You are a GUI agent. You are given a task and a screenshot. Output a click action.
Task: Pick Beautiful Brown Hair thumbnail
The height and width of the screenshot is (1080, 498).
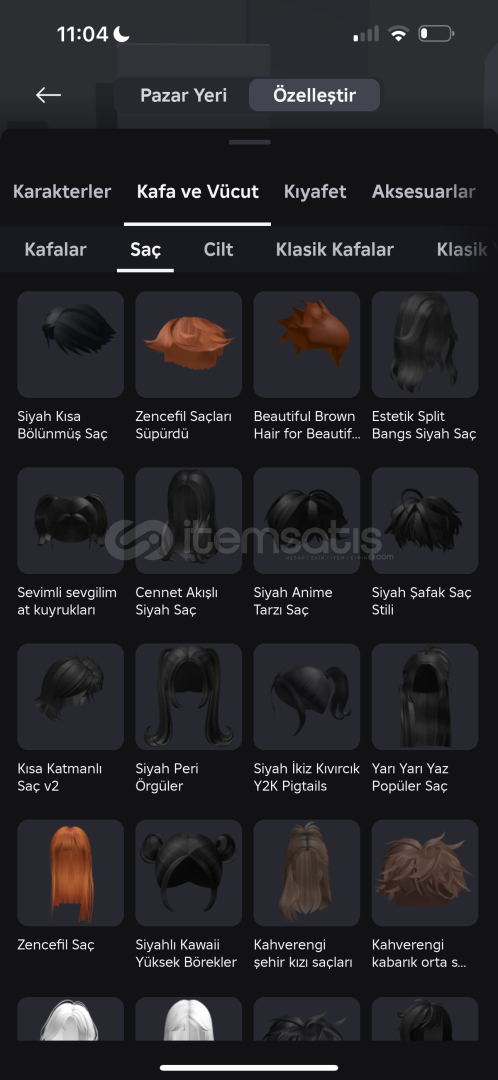tap(307, 344)
